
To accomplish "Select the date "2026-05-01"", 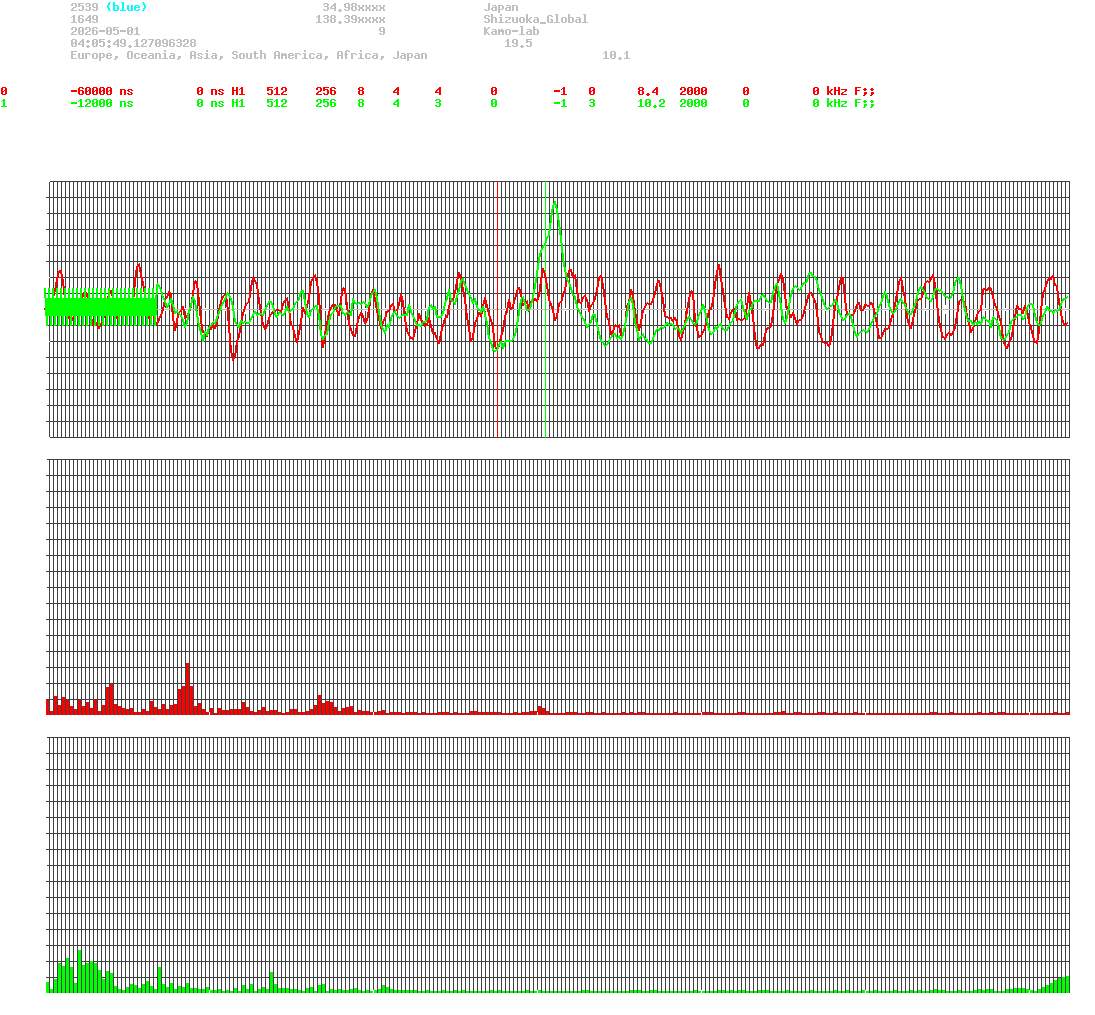I will click(x=105, y=31).
